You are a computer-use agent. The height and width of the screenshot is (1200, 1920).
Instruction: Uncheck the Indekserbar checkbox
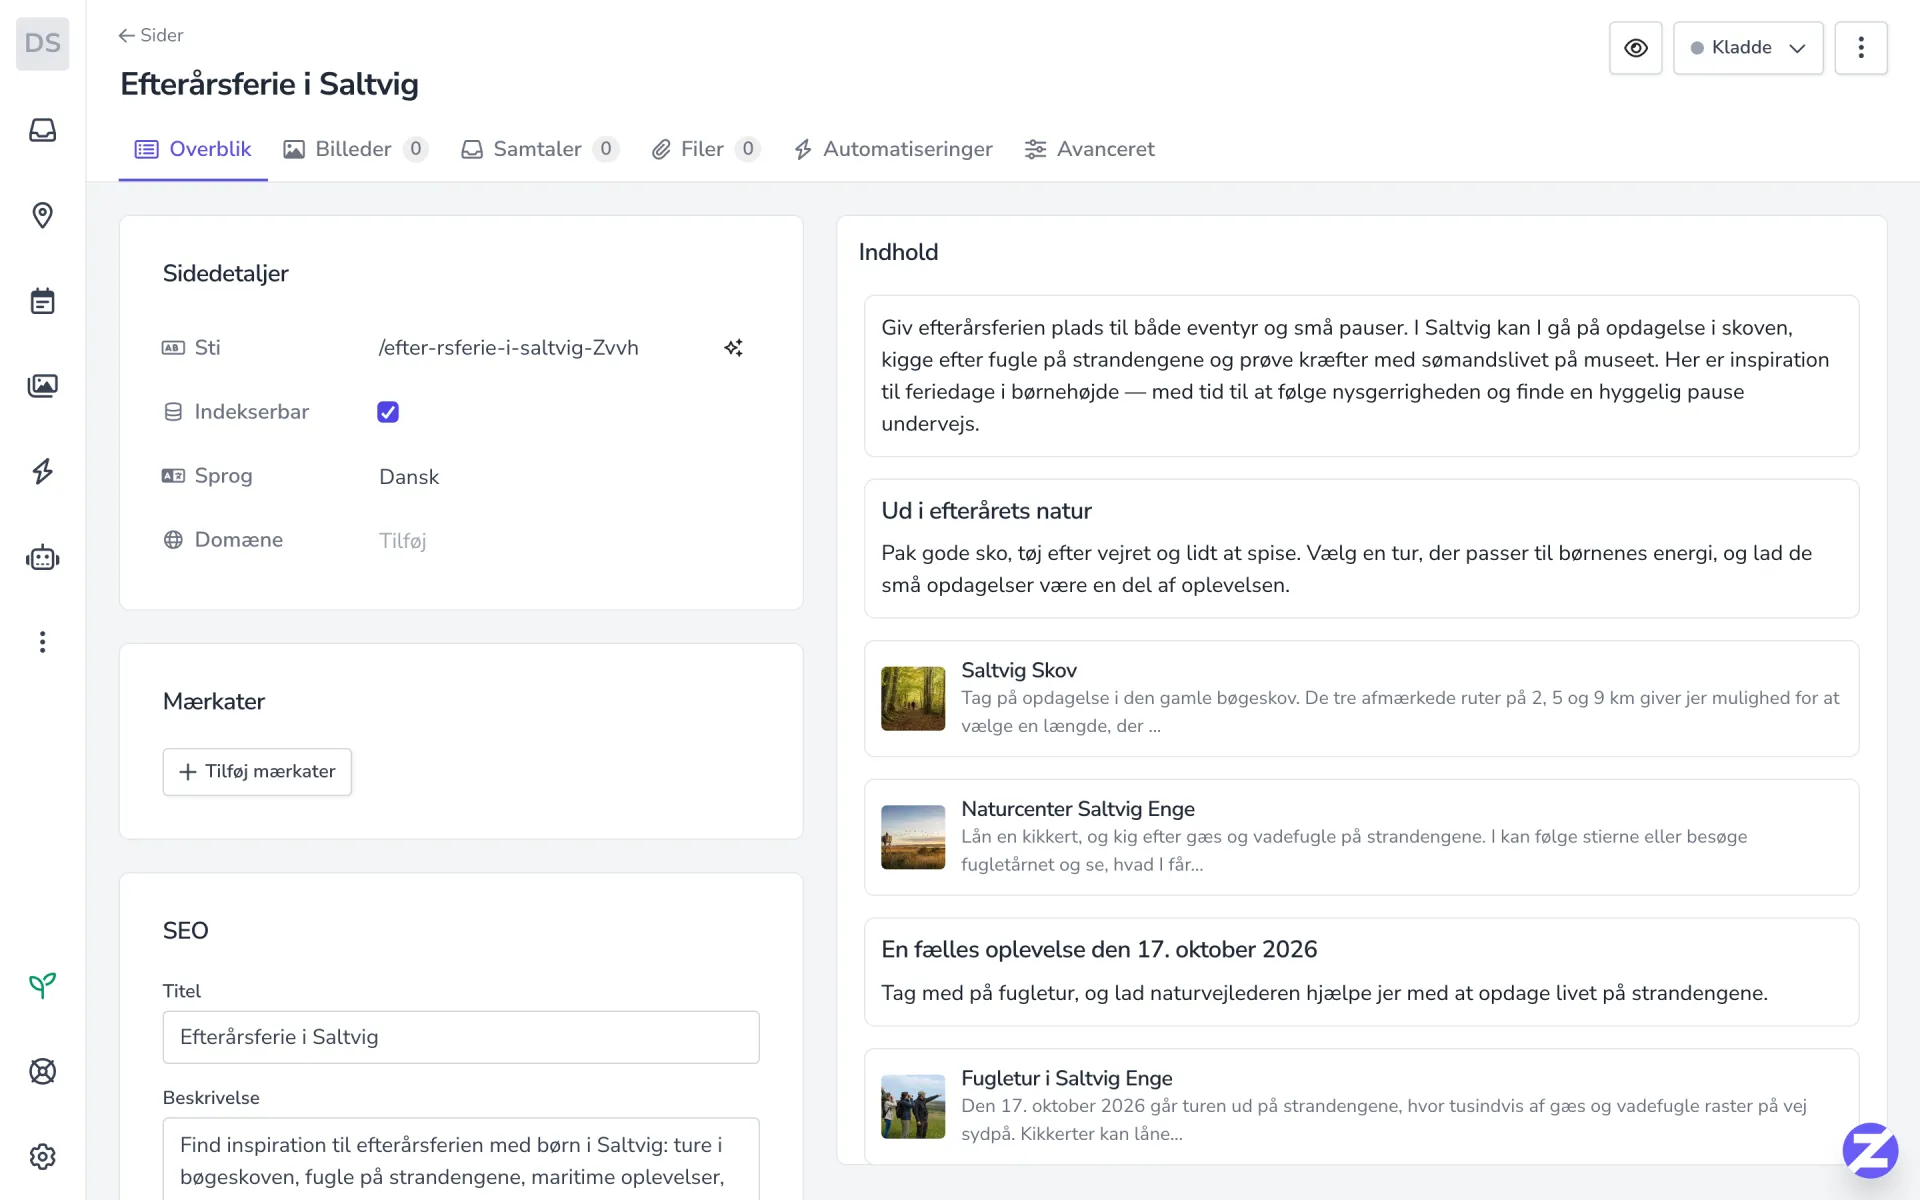[388, 412]
